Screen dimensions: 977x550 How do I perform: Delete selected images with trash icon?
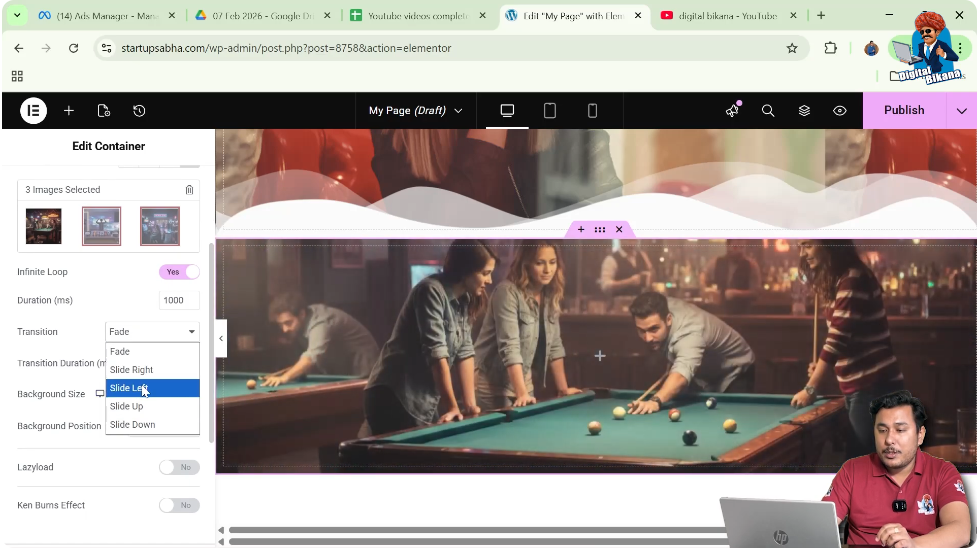(189, 190)
